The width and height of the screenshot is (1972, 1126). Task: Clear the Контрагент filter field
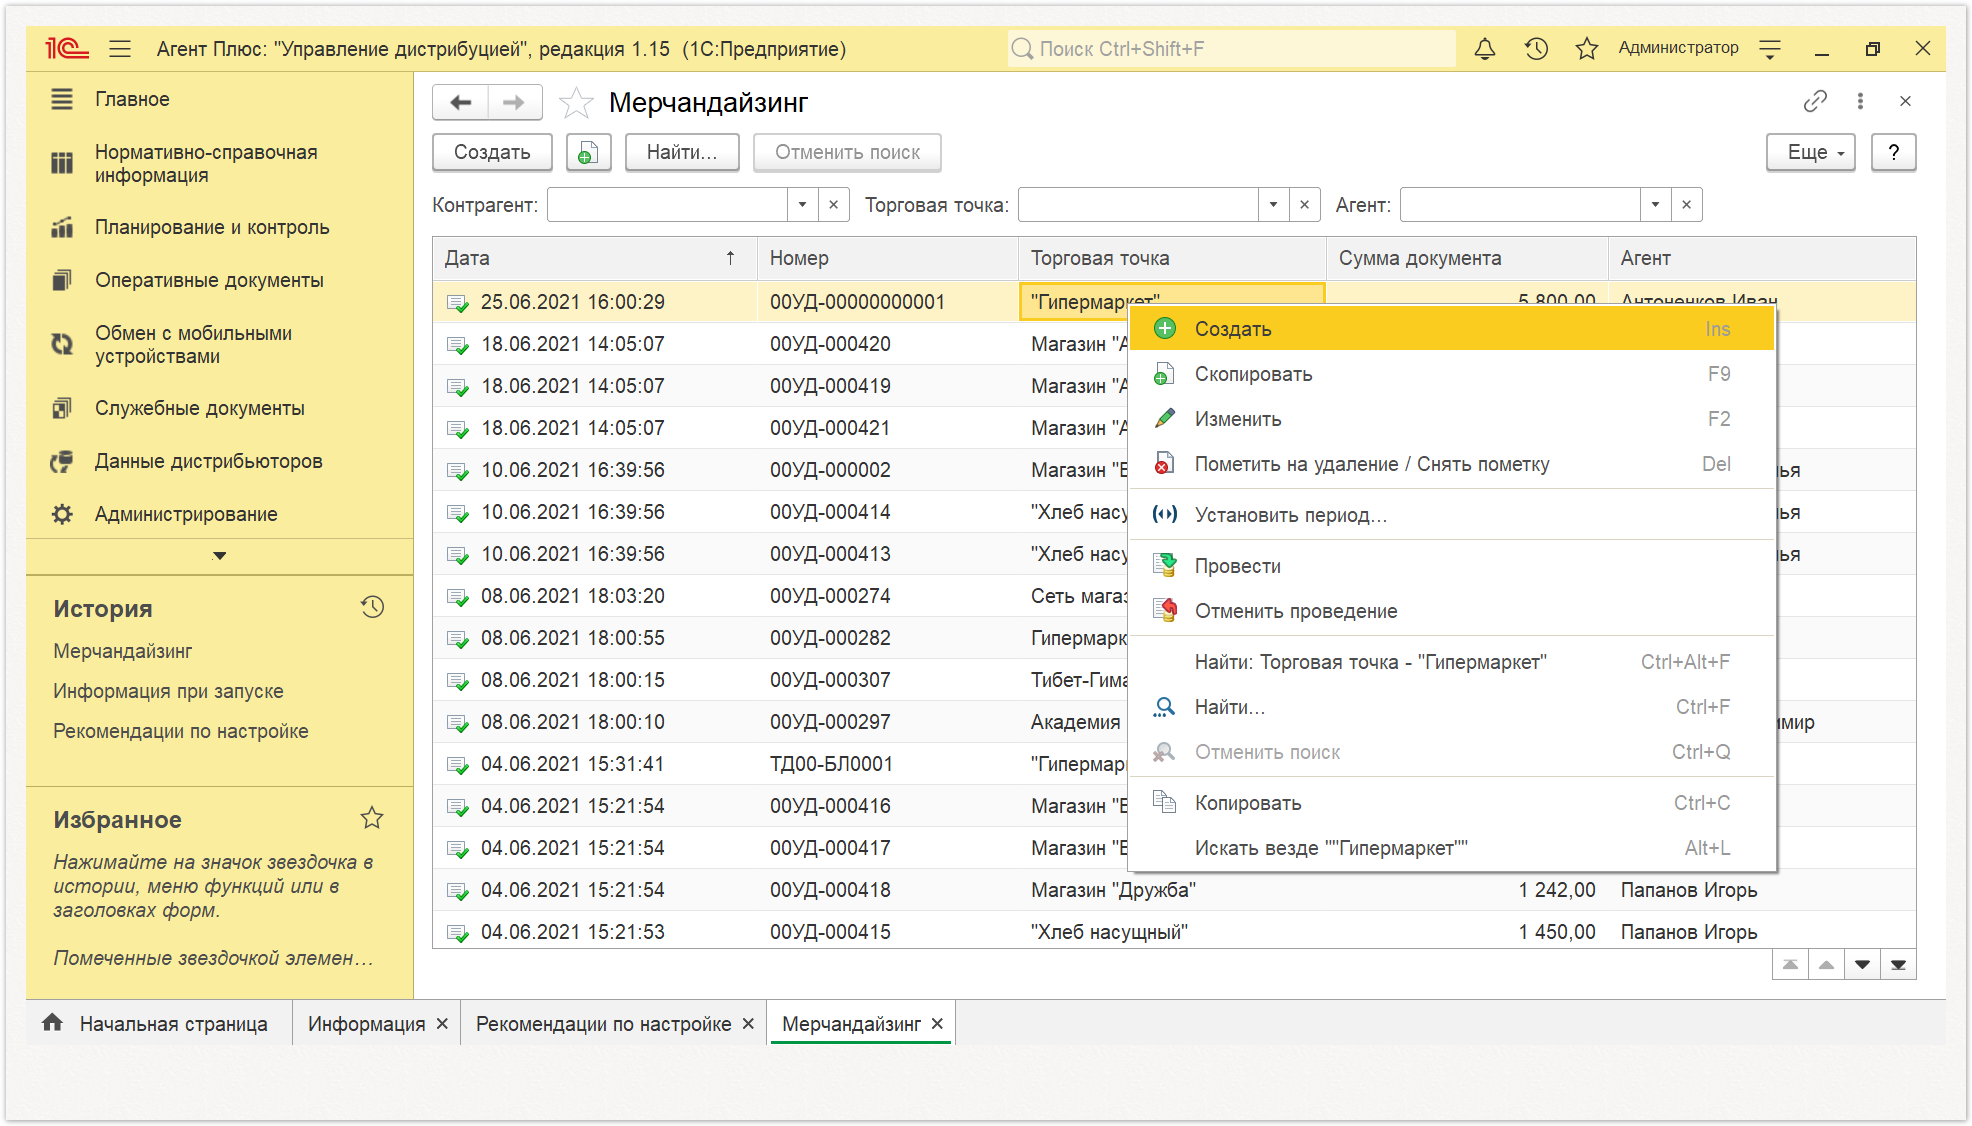[x=833, y=205]
